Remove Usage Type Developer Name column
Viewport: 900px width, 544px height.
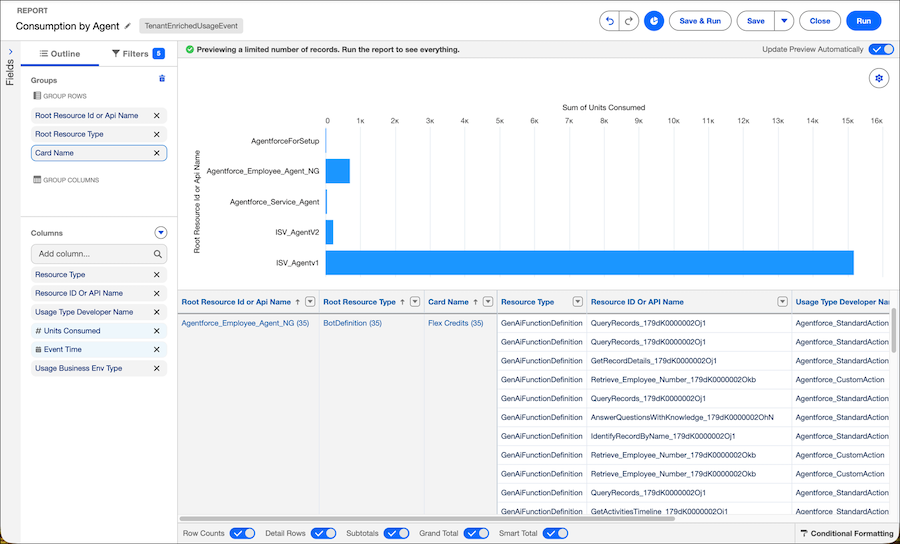click(x=157, y=312)
